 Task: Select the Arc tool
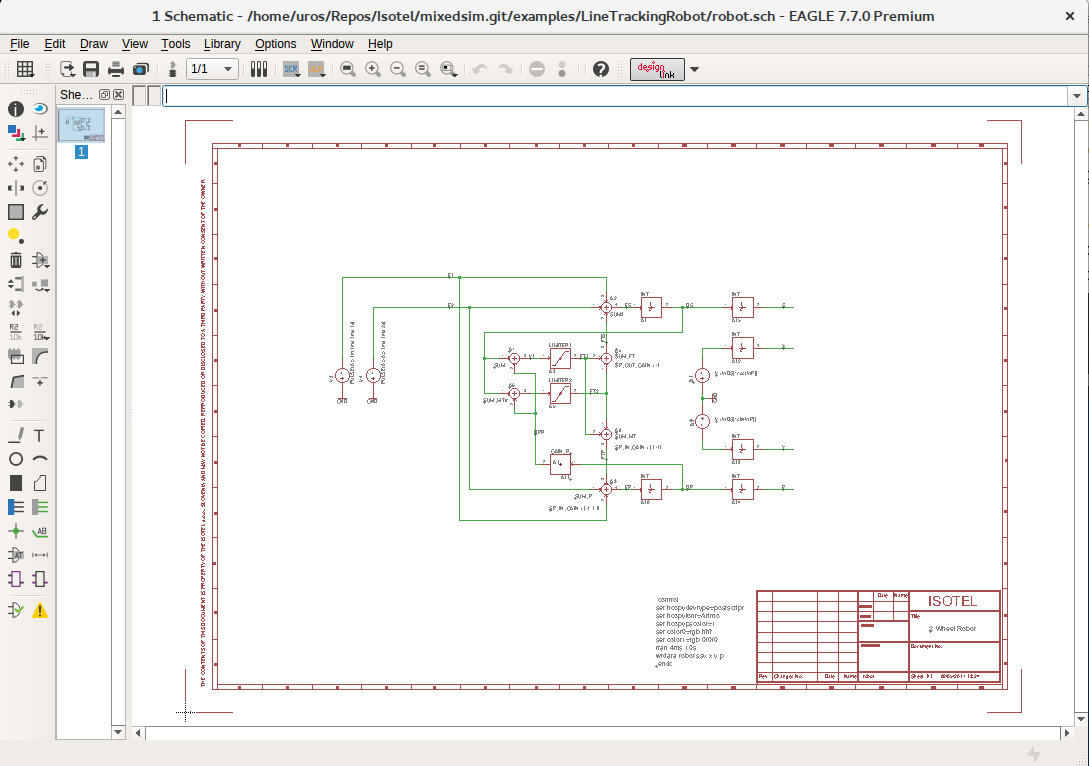click(x=40, y=459)
